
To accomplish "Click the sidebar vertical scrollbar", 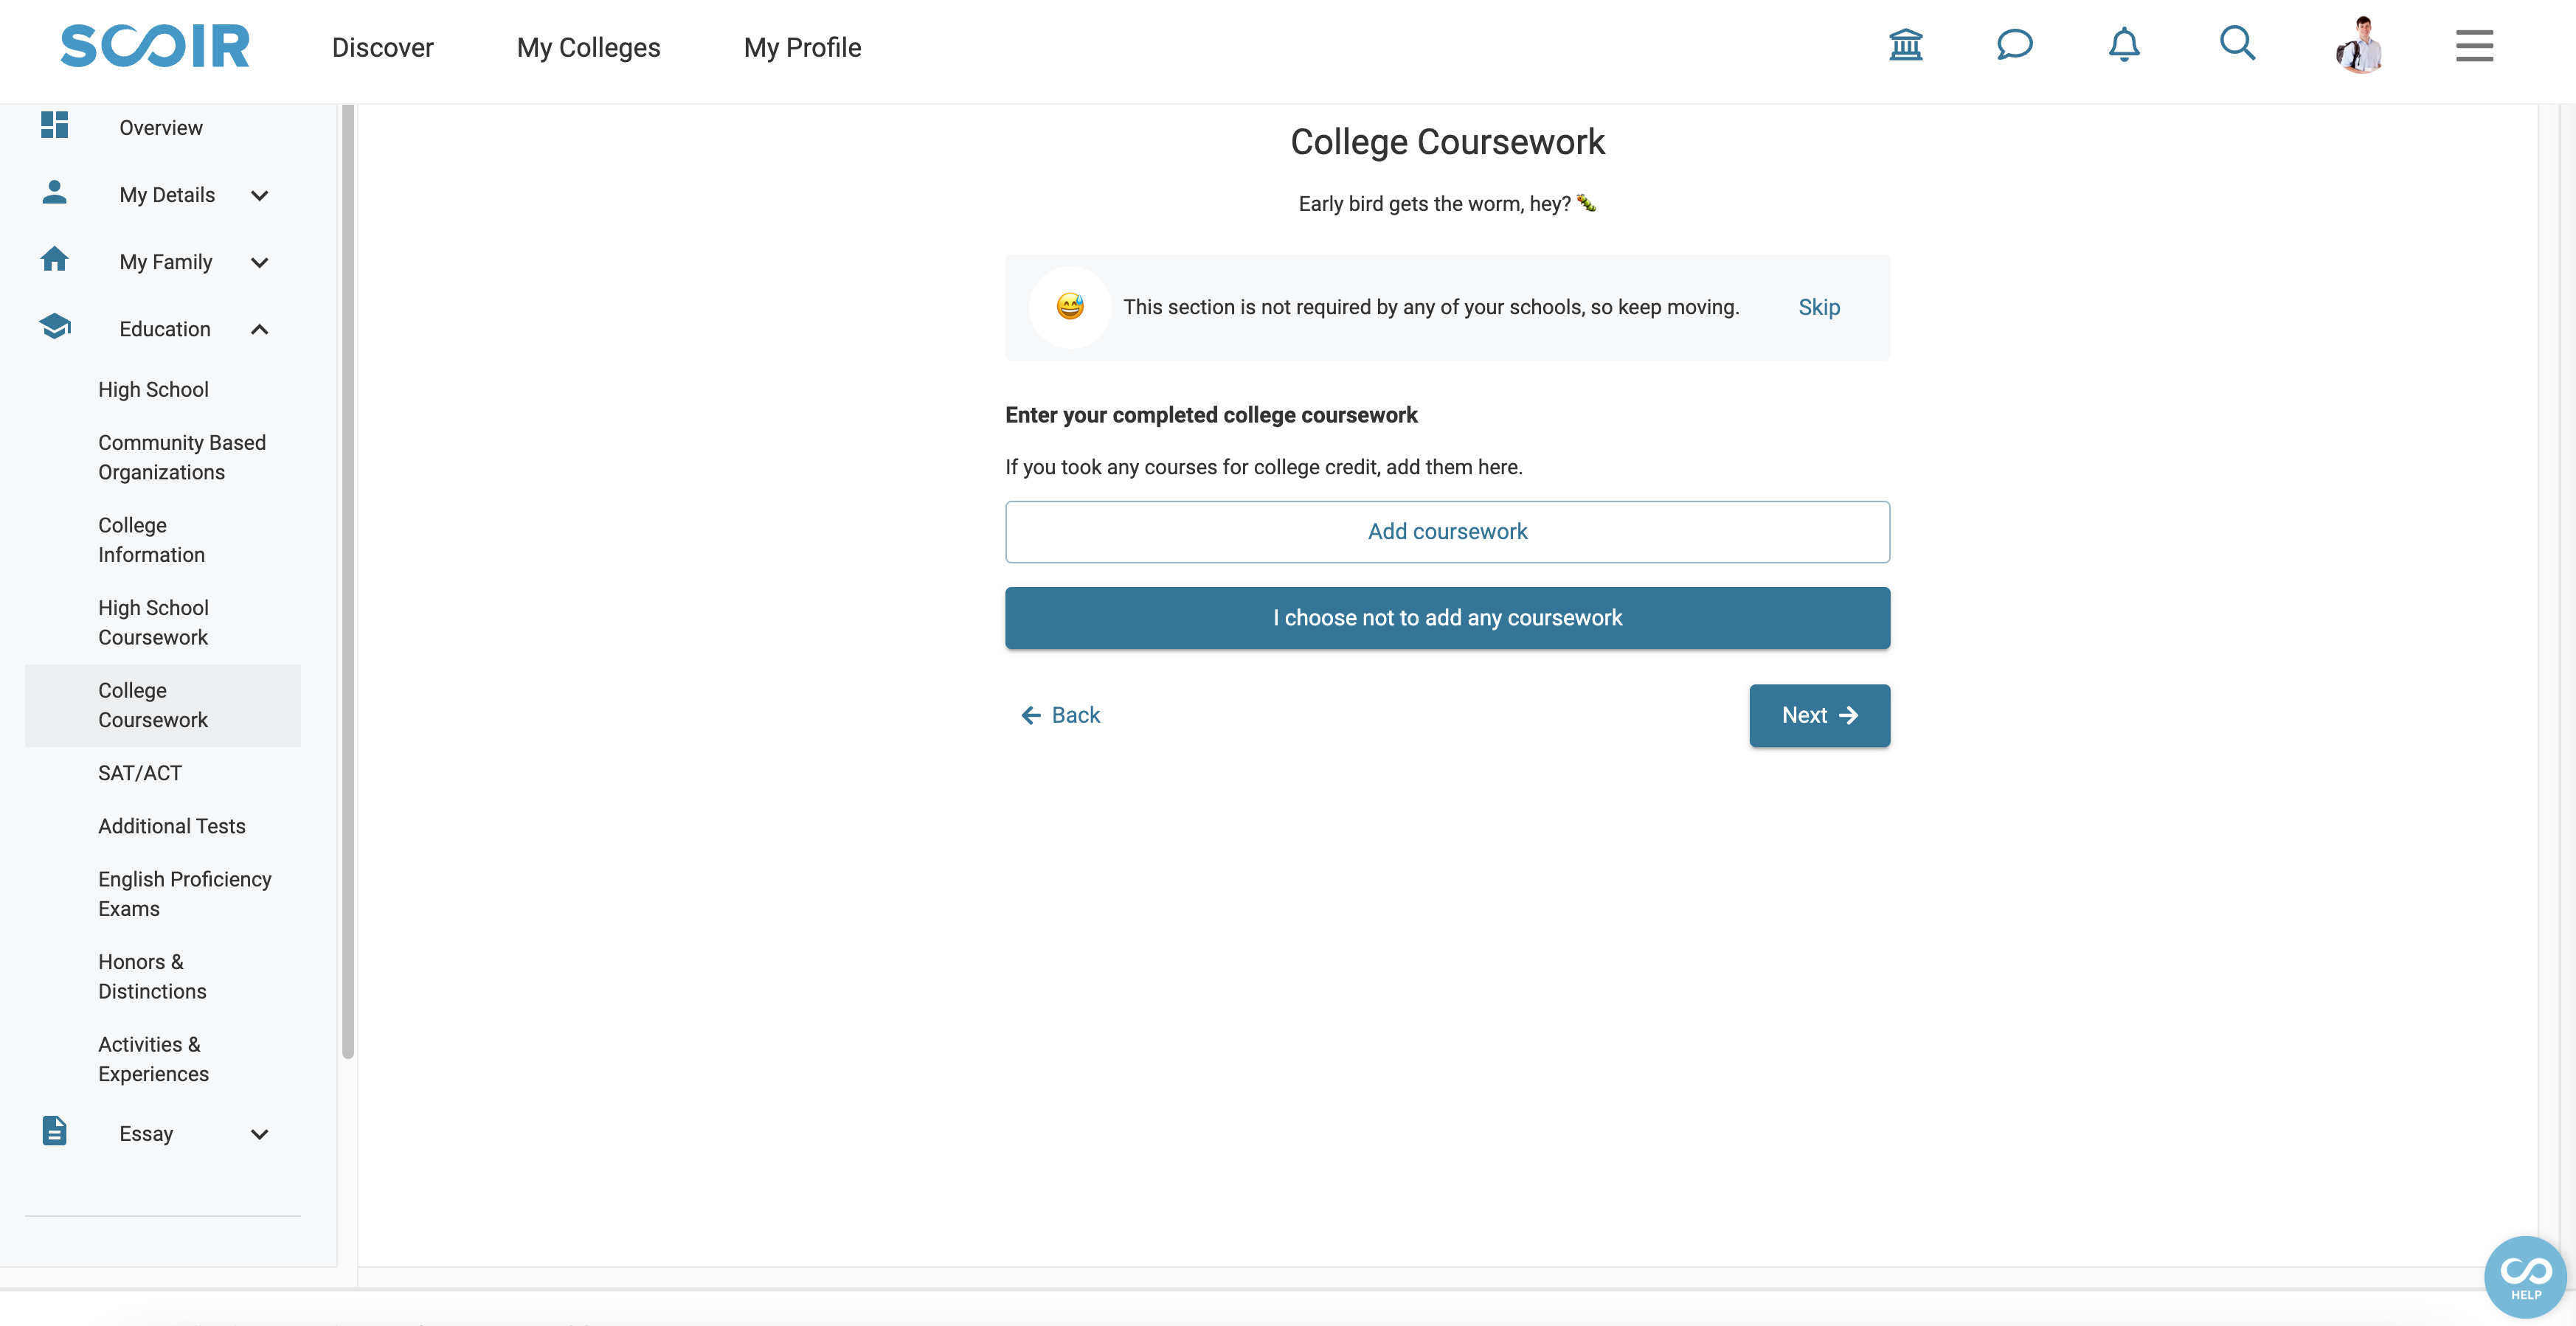I will pyautogui.click(x=348, y=580).
